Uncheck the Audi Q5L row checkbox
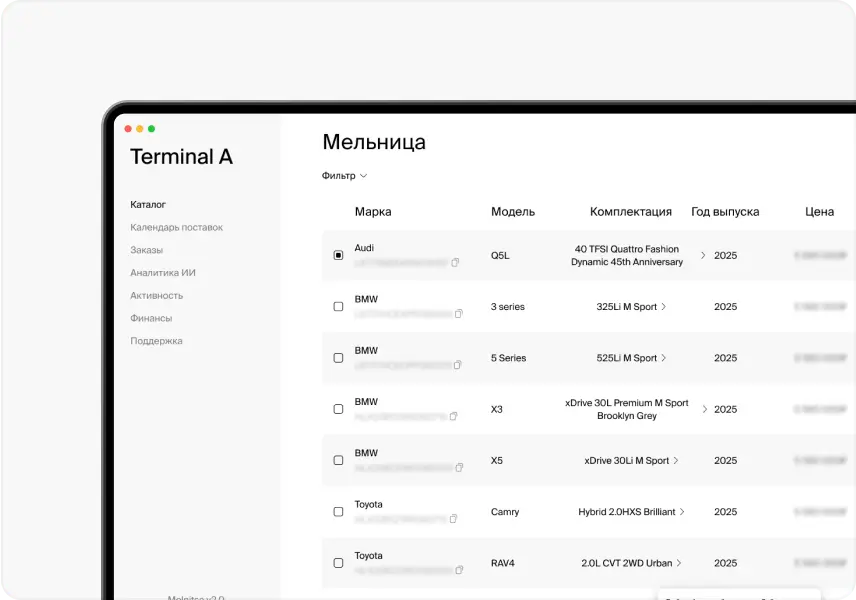 [x=338, y=255]
